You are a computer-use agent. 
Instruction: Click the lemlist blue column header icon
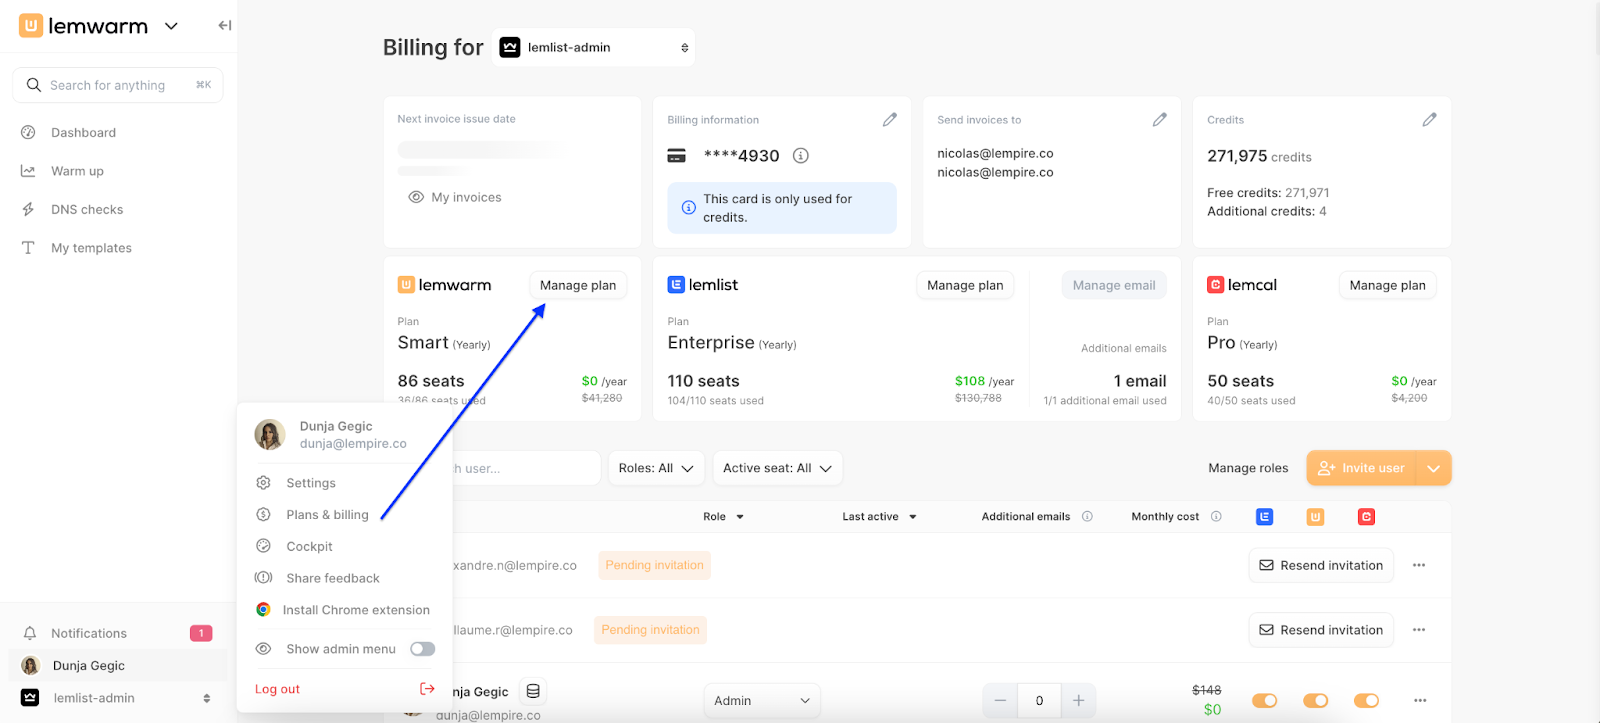(1265, 517)
